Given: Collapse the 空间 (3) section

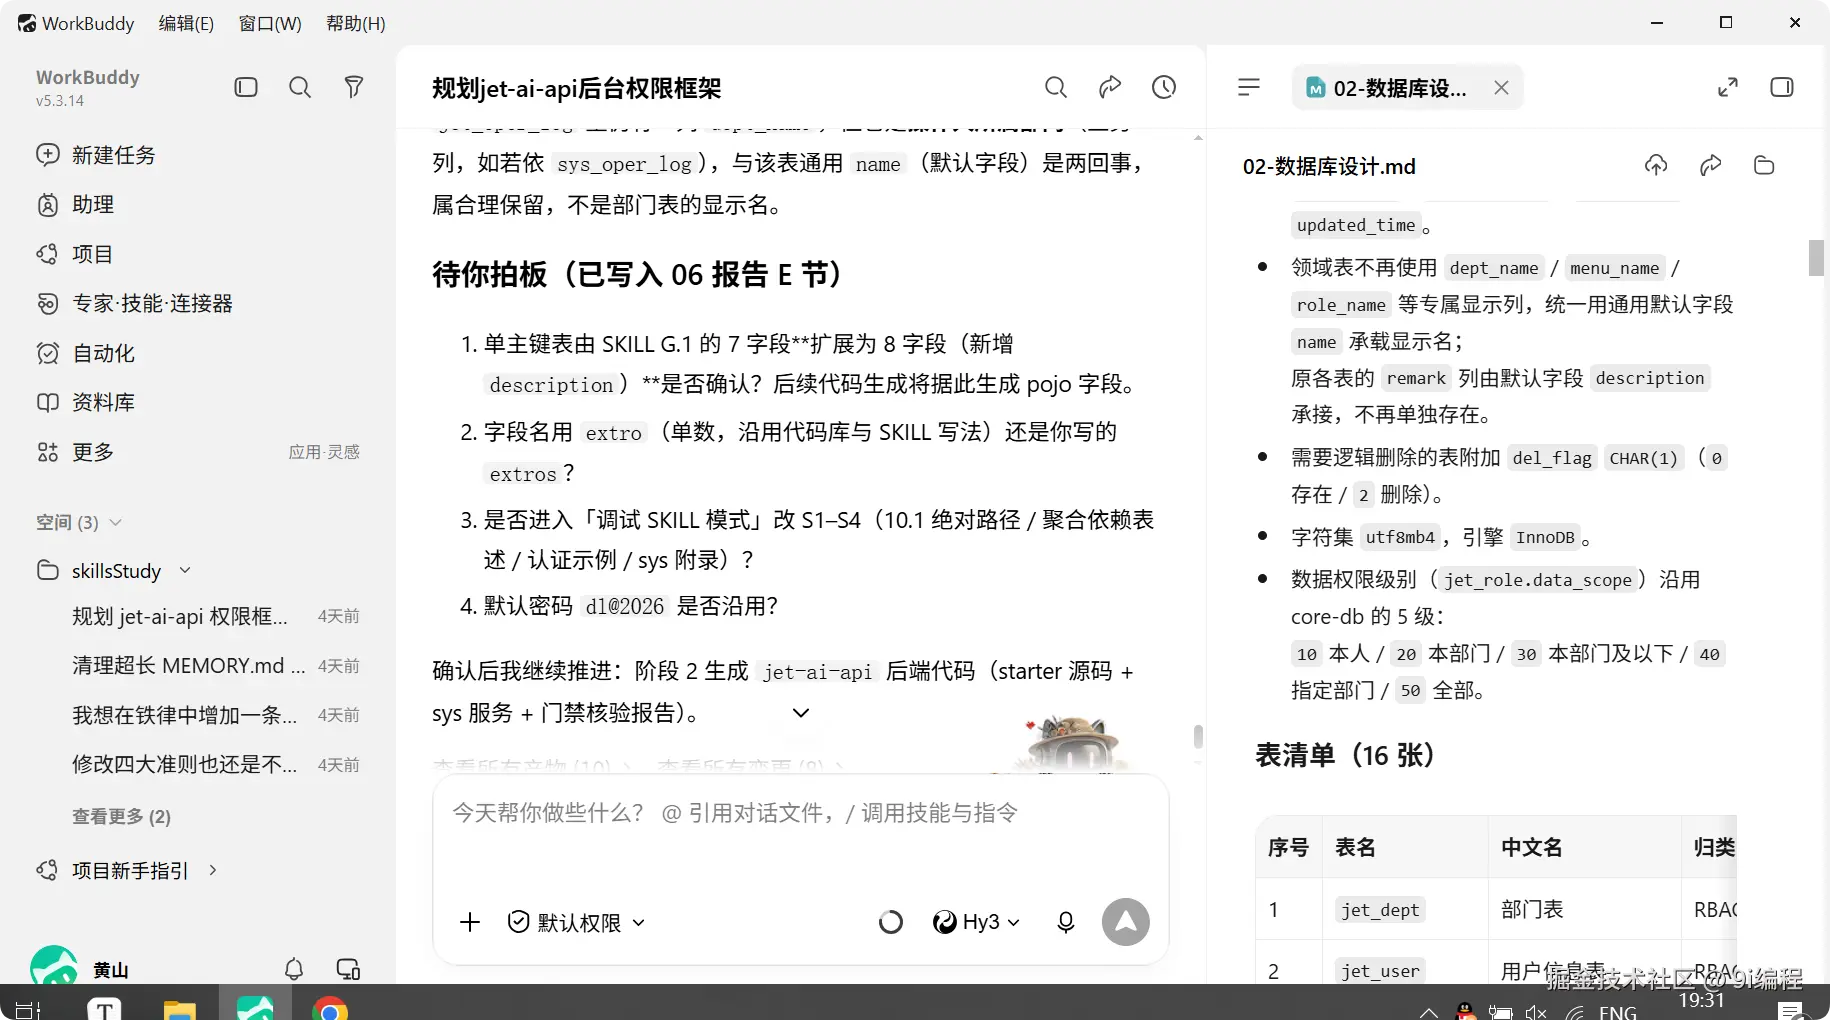Looking at the screenshot, I should coord(79,522).
